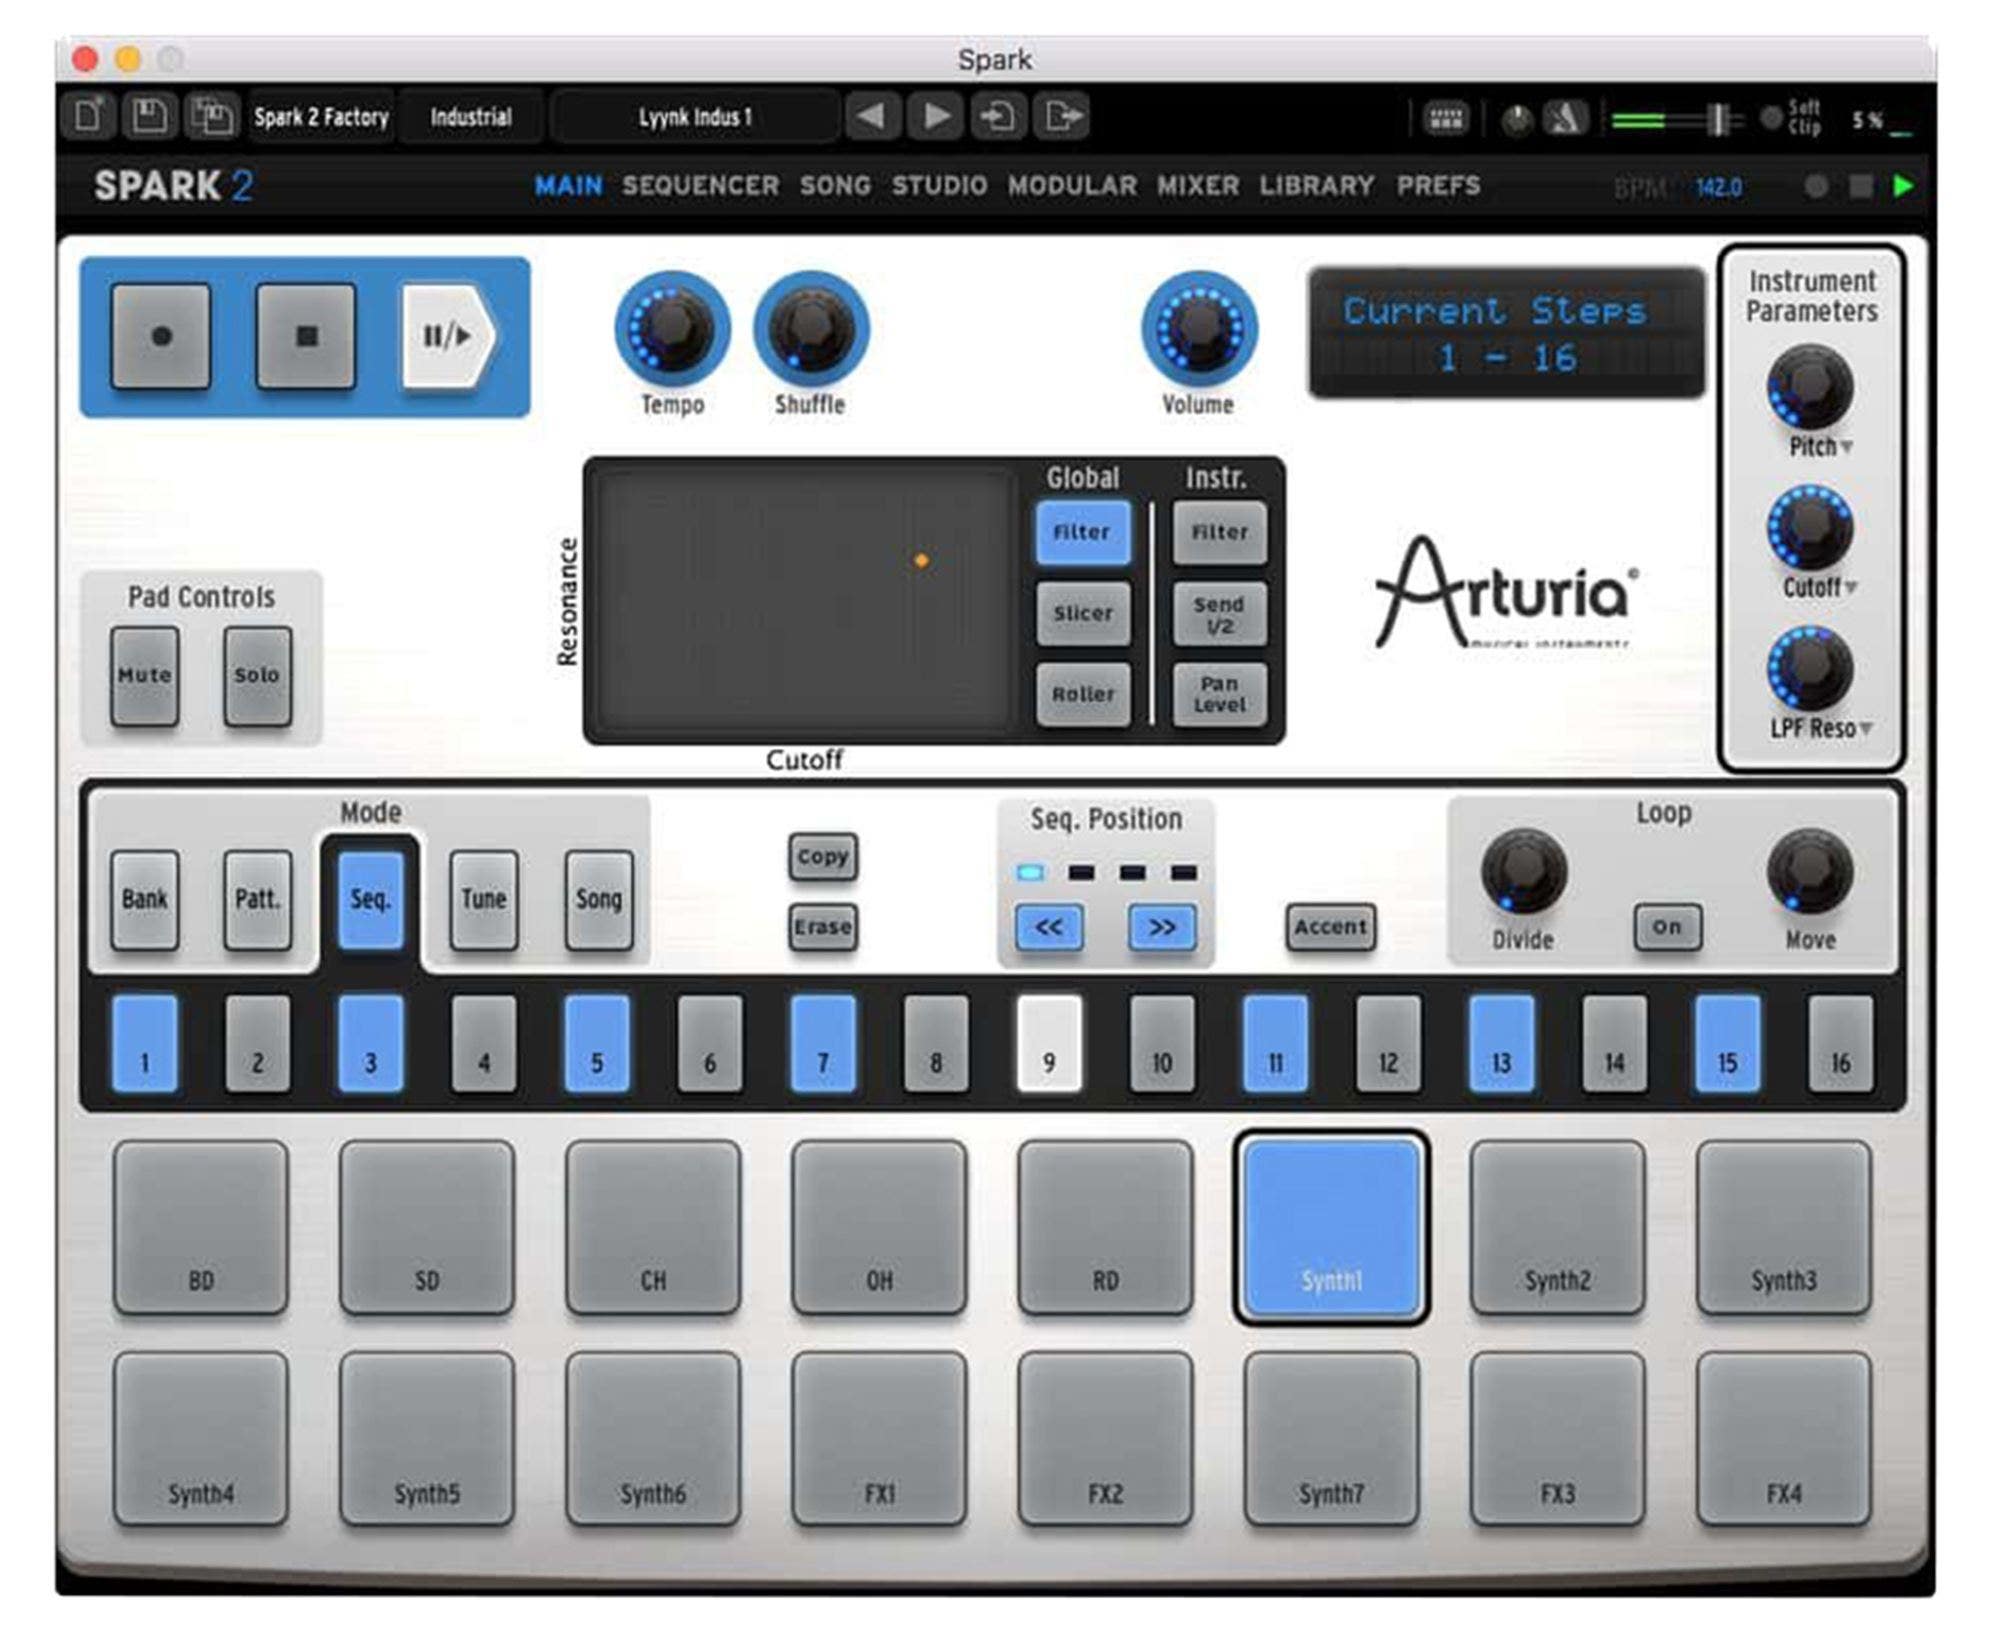Click the Tempo knob
Image resolution: width=2000 pixels, height=1628 pixels.
(672, 329)
